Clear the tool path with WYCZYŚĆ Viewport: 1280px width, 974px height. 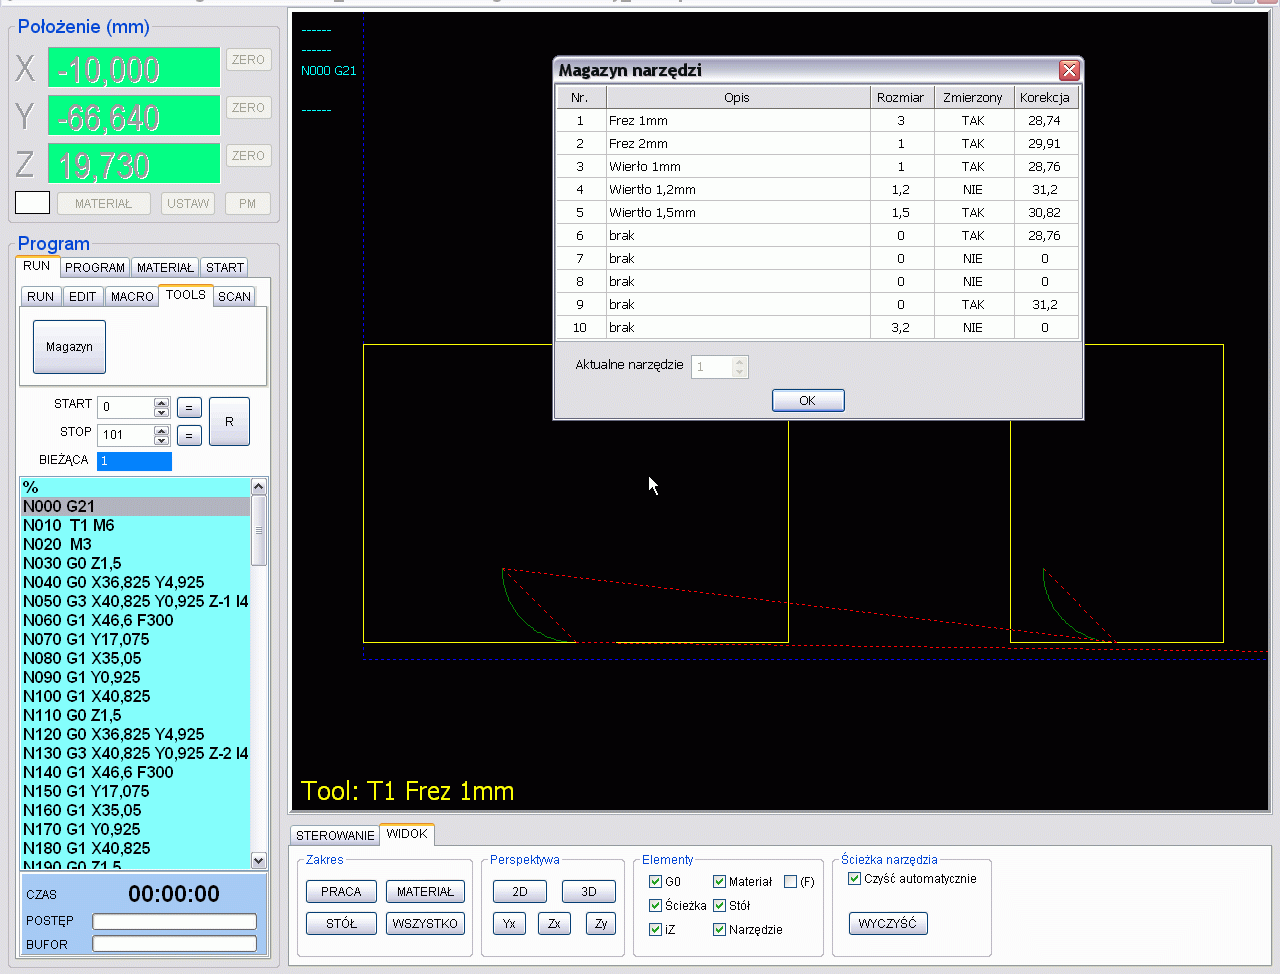click(888, 923)
